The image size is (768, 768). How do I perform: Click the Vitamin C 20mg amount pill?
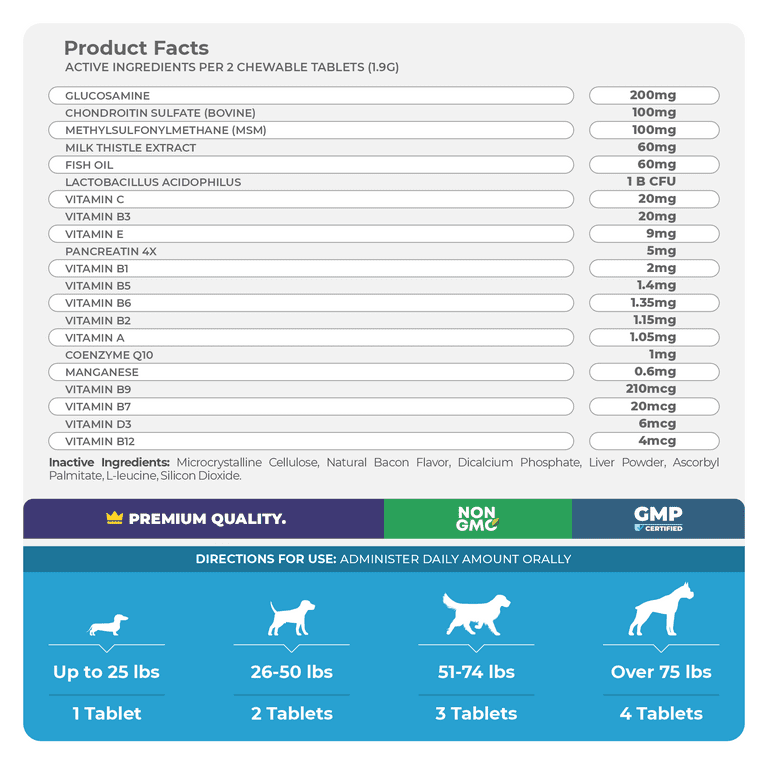coord(654,199)
